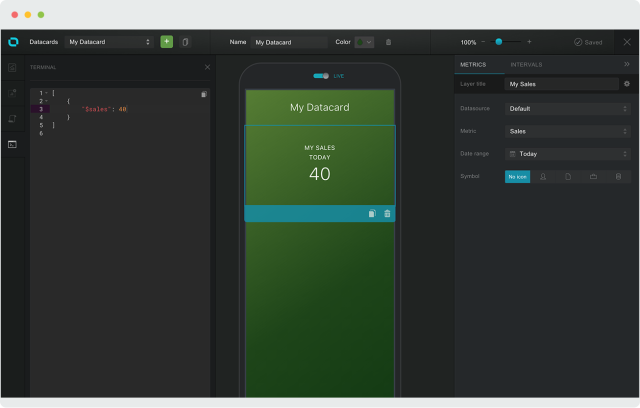Open the Datacards selector dropdown
Image resolution: width=640 pixels, height=408 pixels.
click(109, 42)
